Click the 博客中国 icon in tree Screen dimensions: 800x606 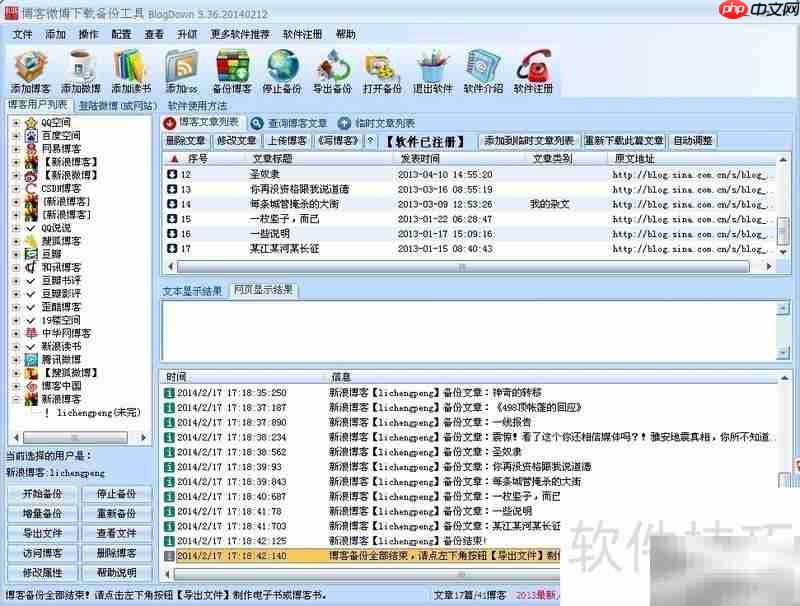32,386
